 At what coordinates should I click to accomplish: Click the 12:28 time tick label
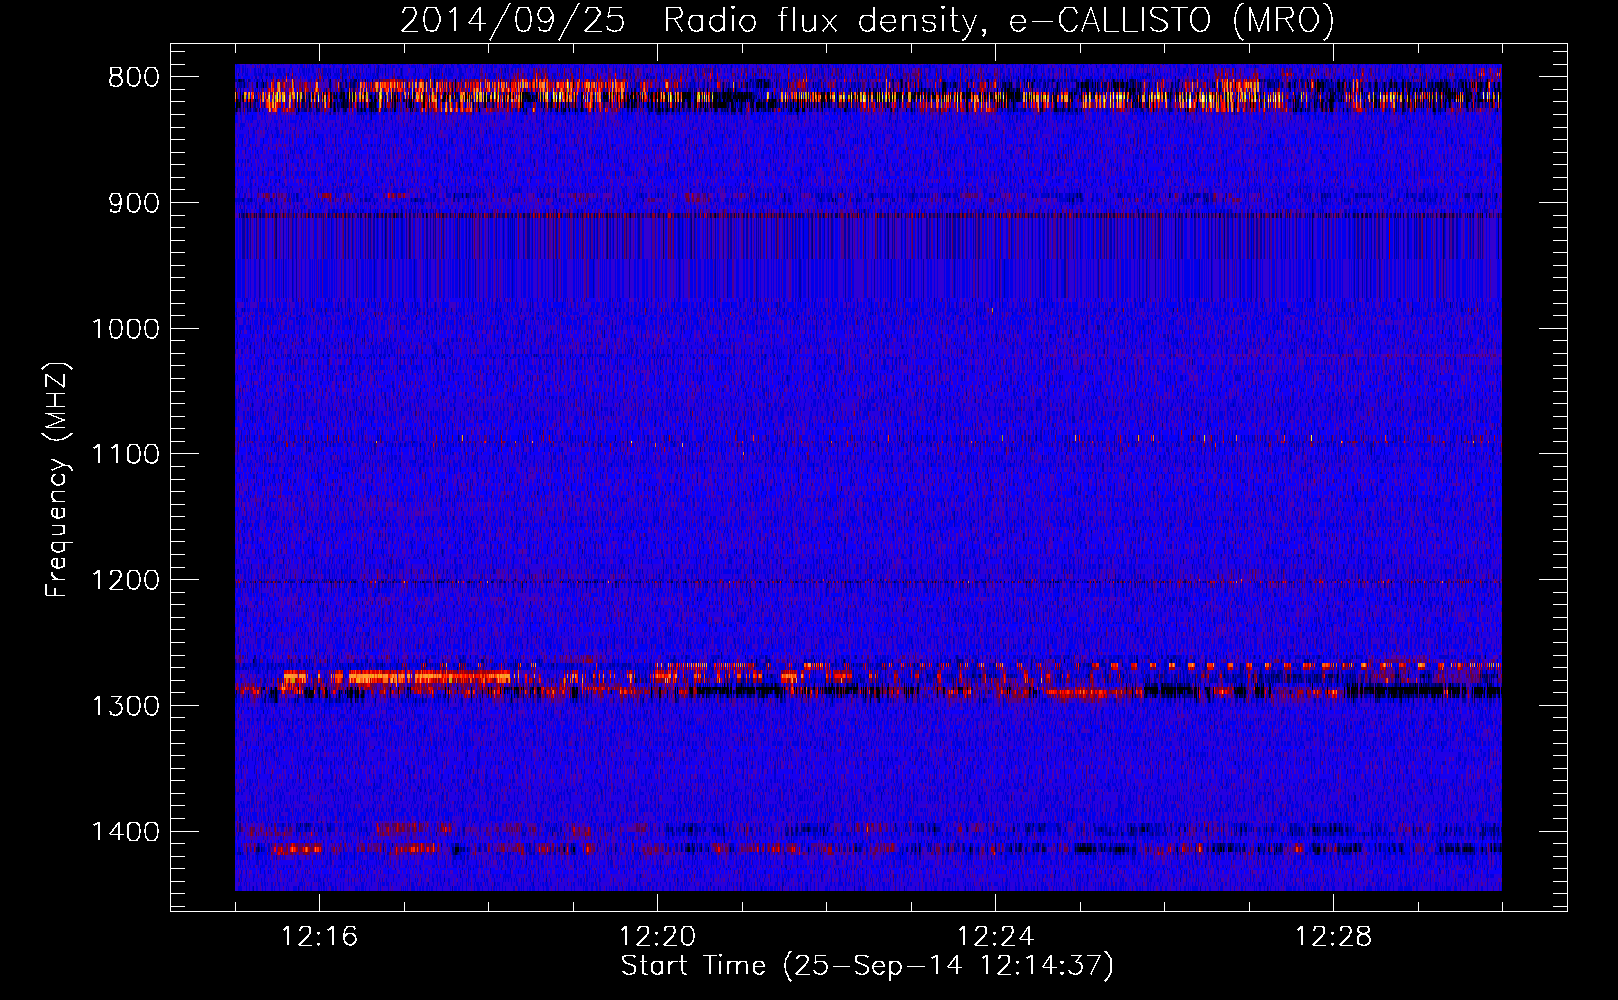pyautogui.click(x=1333, y=937)
